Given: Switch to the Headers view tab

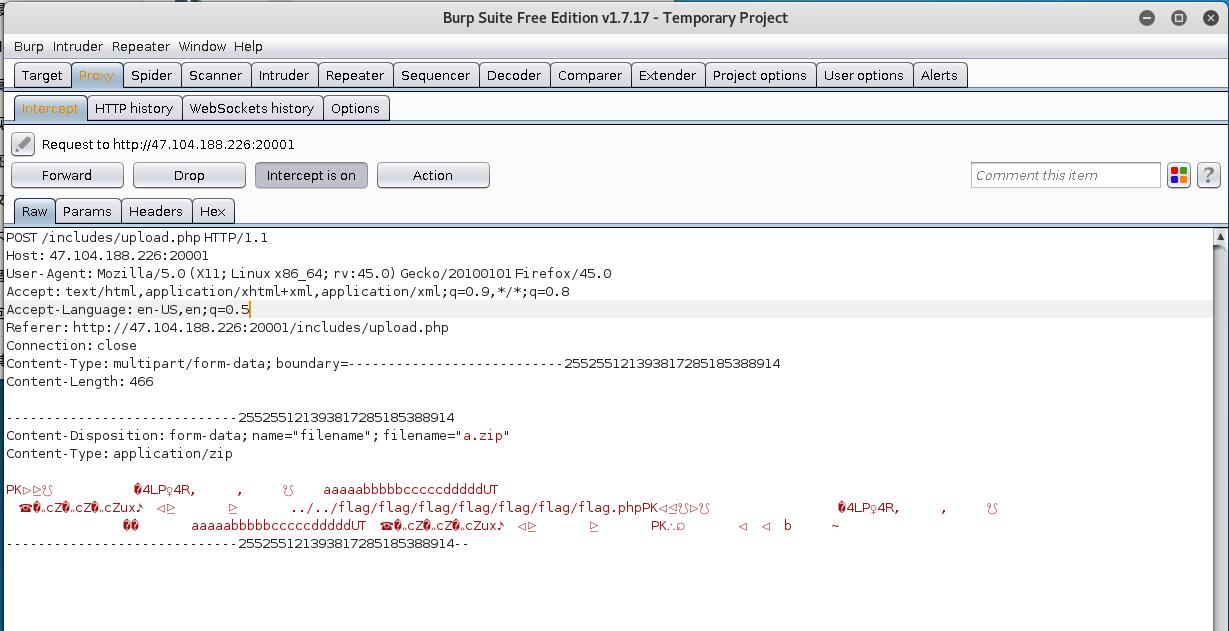Looking at the screenshot, I should coord(156,211).
